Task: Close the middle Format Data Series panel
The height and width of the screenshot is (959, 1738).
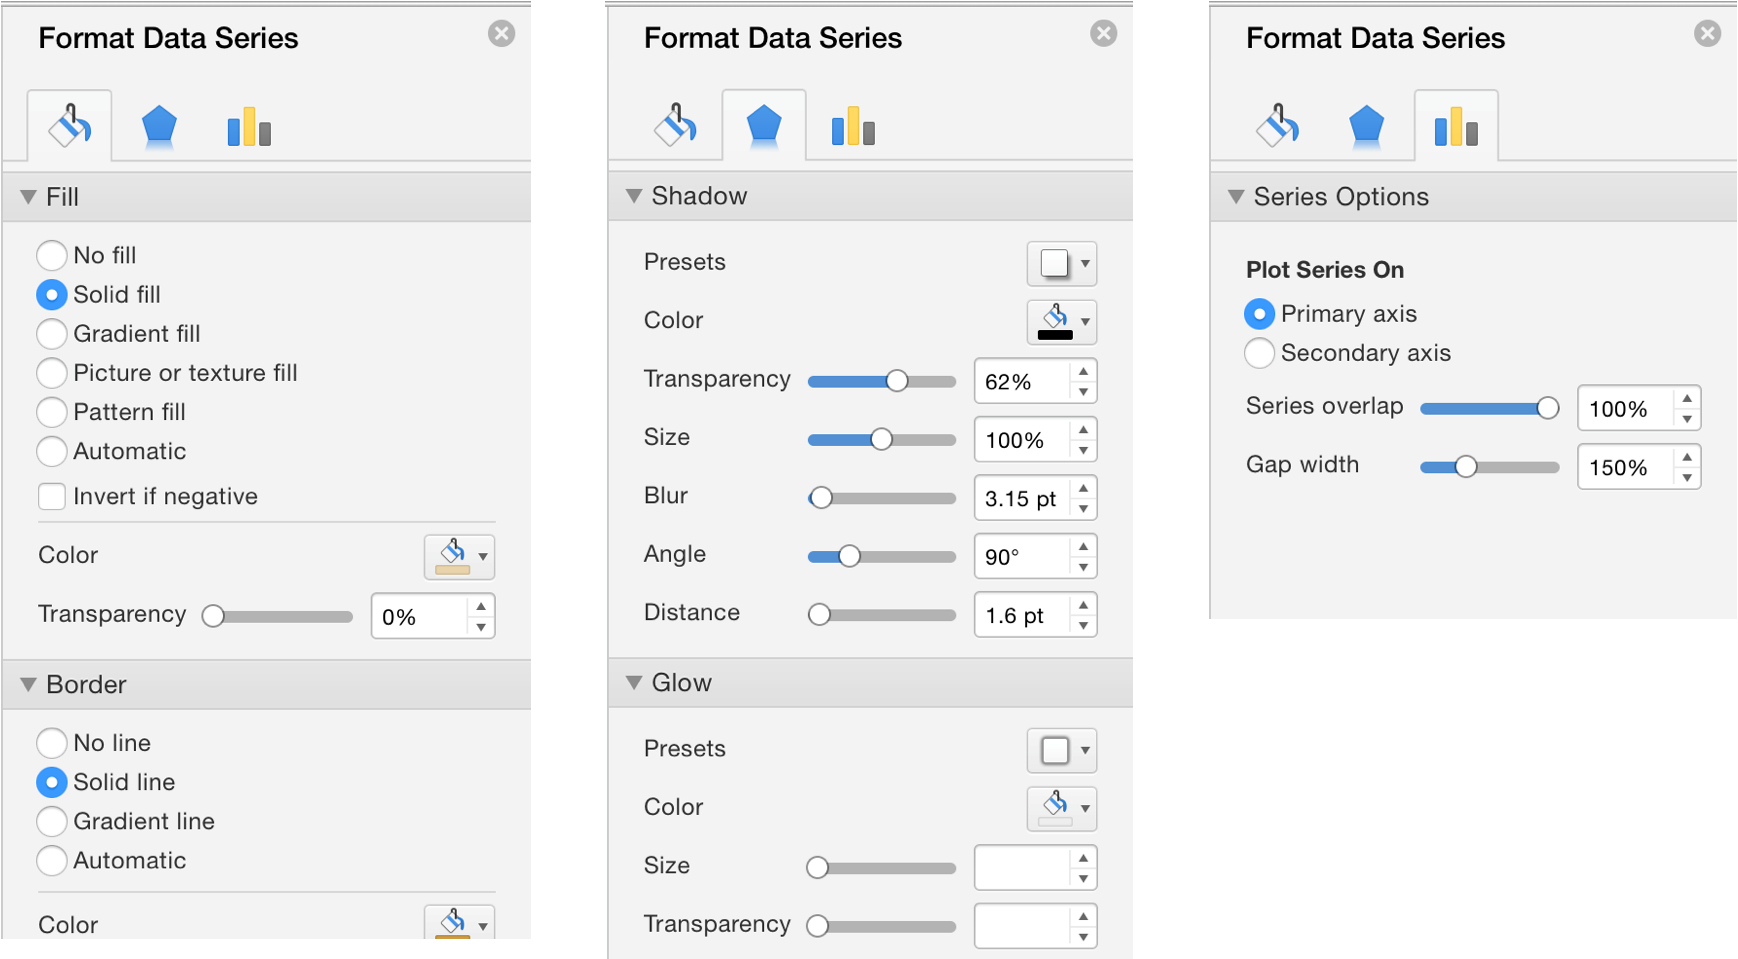Action: coord(1103,33)
